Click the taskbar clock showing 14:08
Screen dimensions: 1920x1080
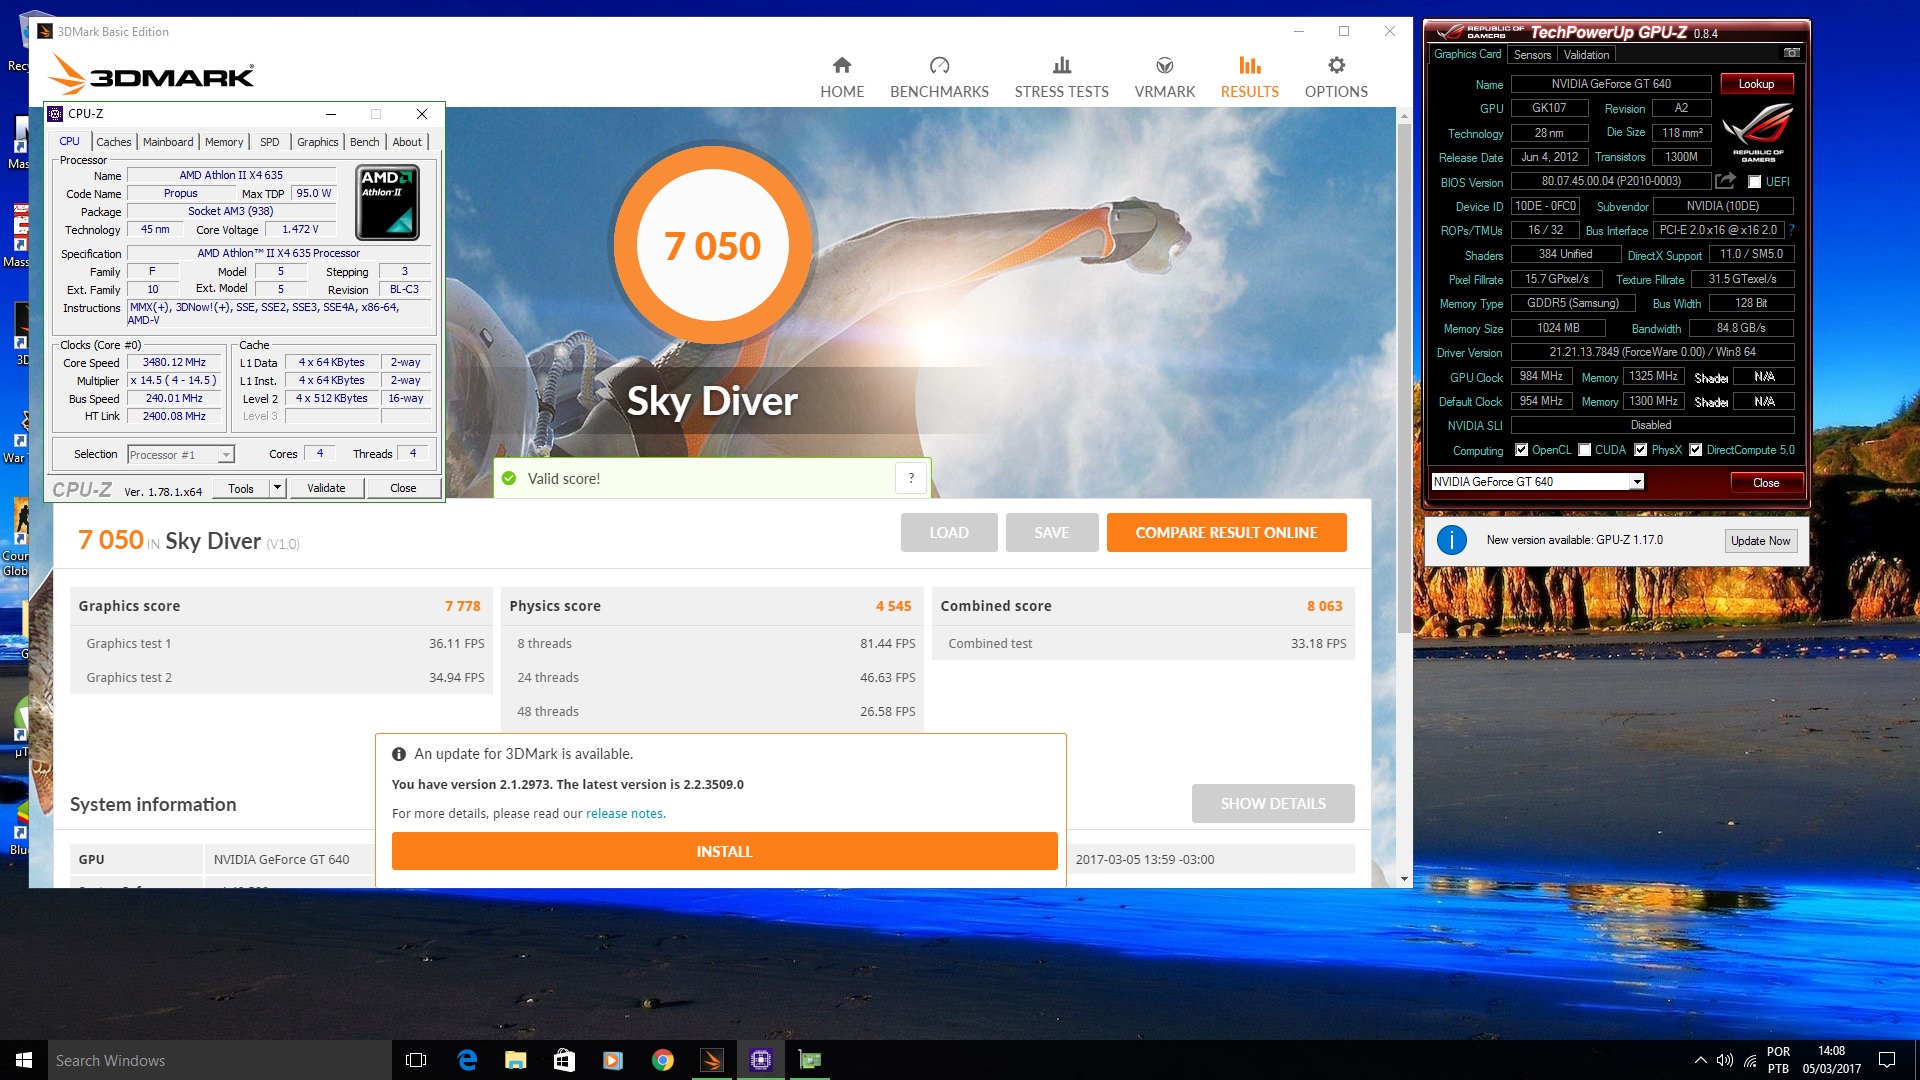(1831, 1060)
